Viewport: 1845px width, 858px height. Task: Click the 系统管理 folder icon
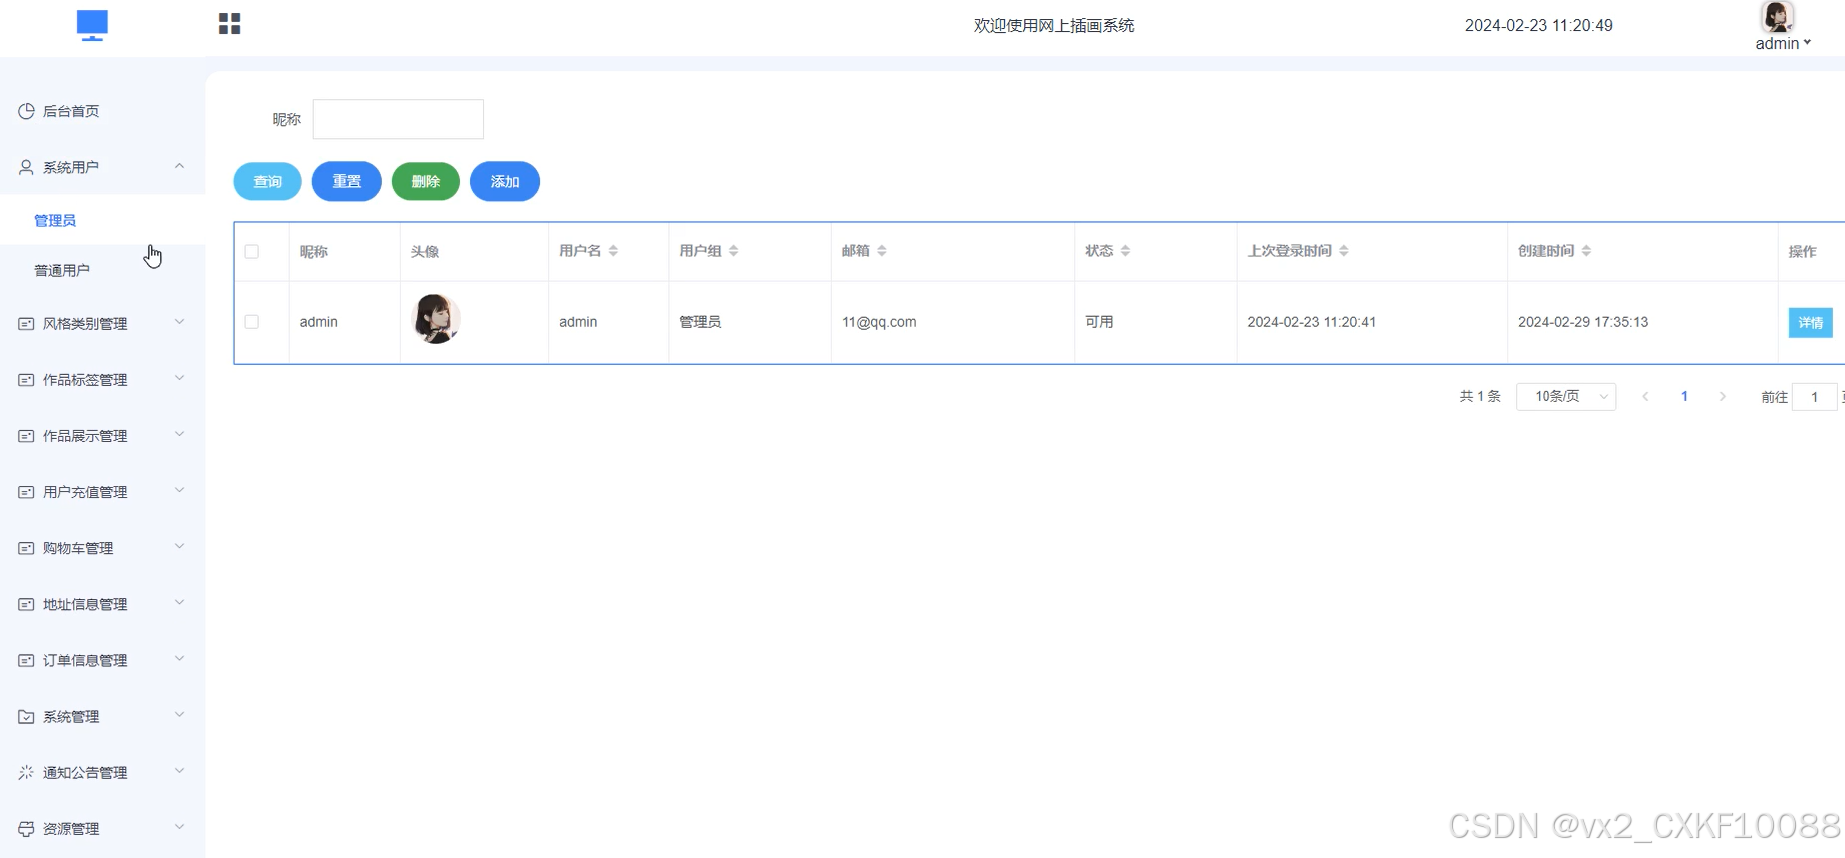(x=26, y=717)
